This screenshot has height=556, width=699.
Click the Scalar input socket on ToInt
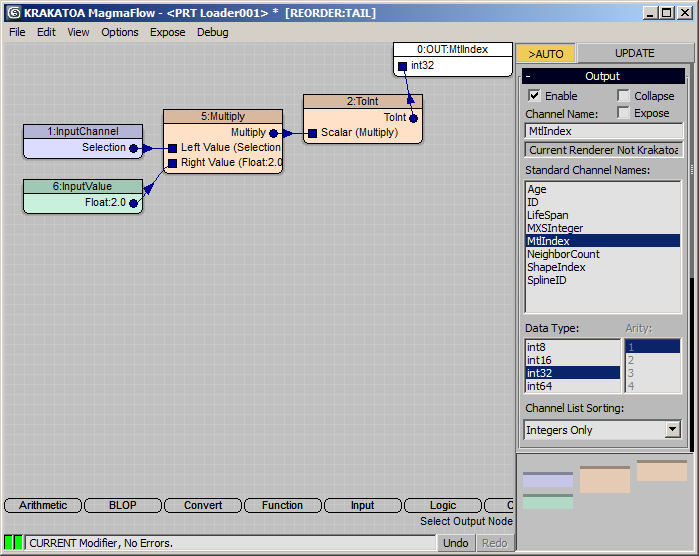coord(312,133)
